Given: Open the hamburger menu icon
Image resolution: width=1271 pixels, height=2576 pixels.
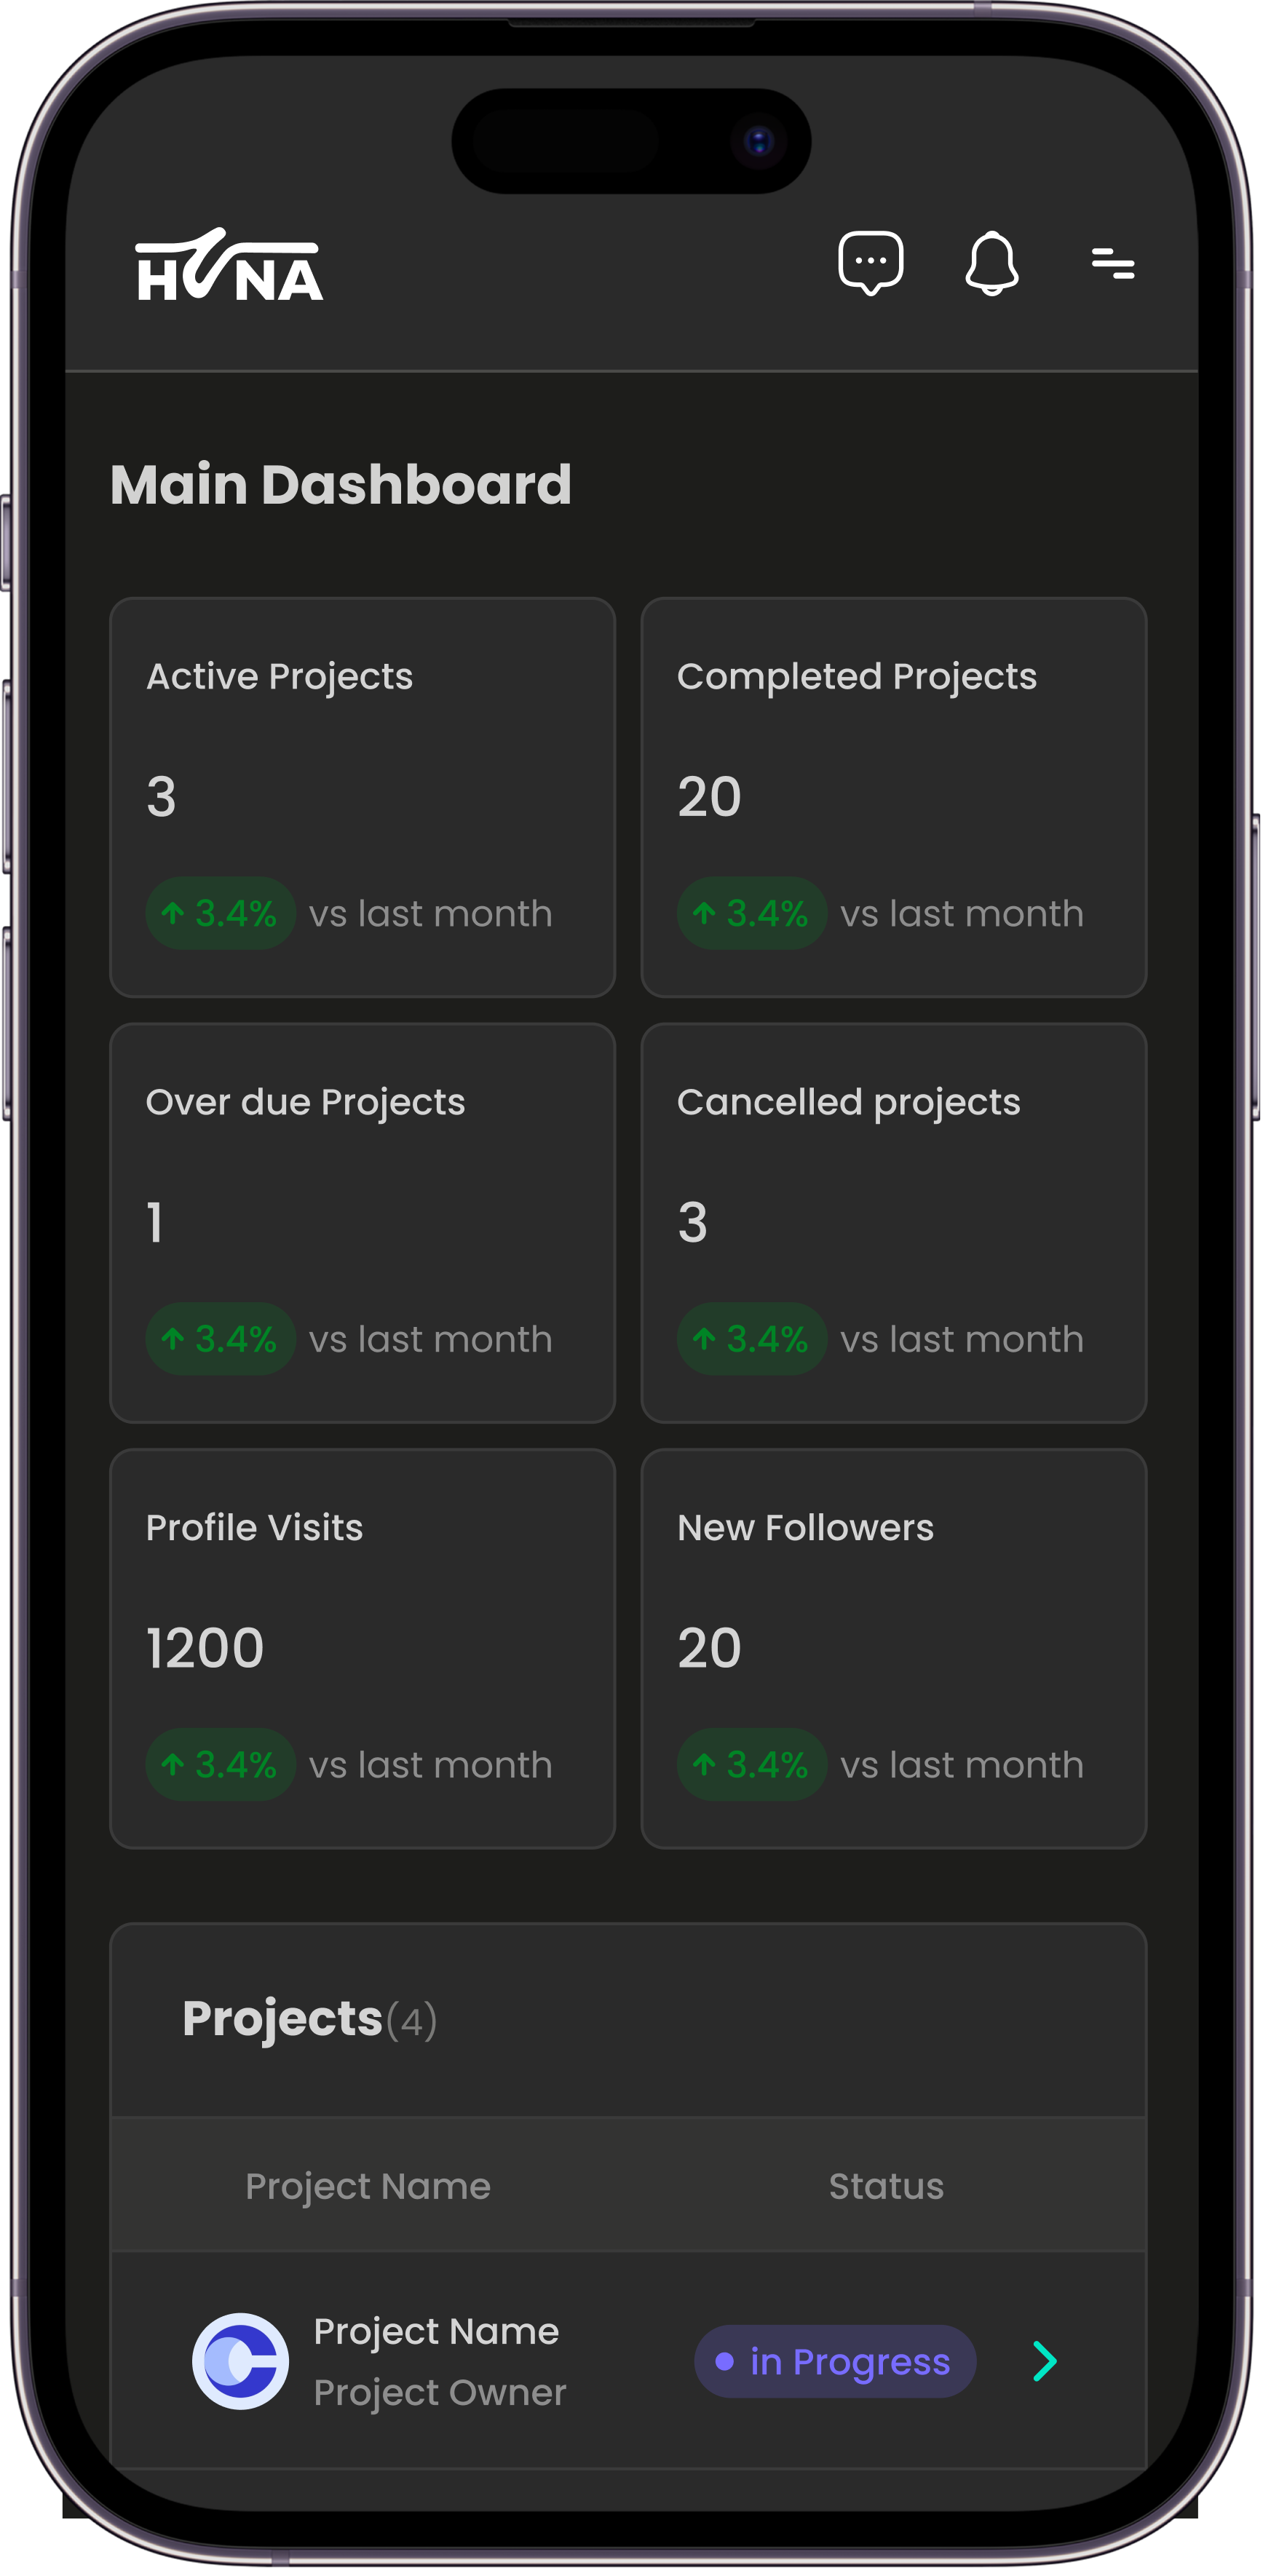Looking at the screenshot, I should coord(1112,264).
